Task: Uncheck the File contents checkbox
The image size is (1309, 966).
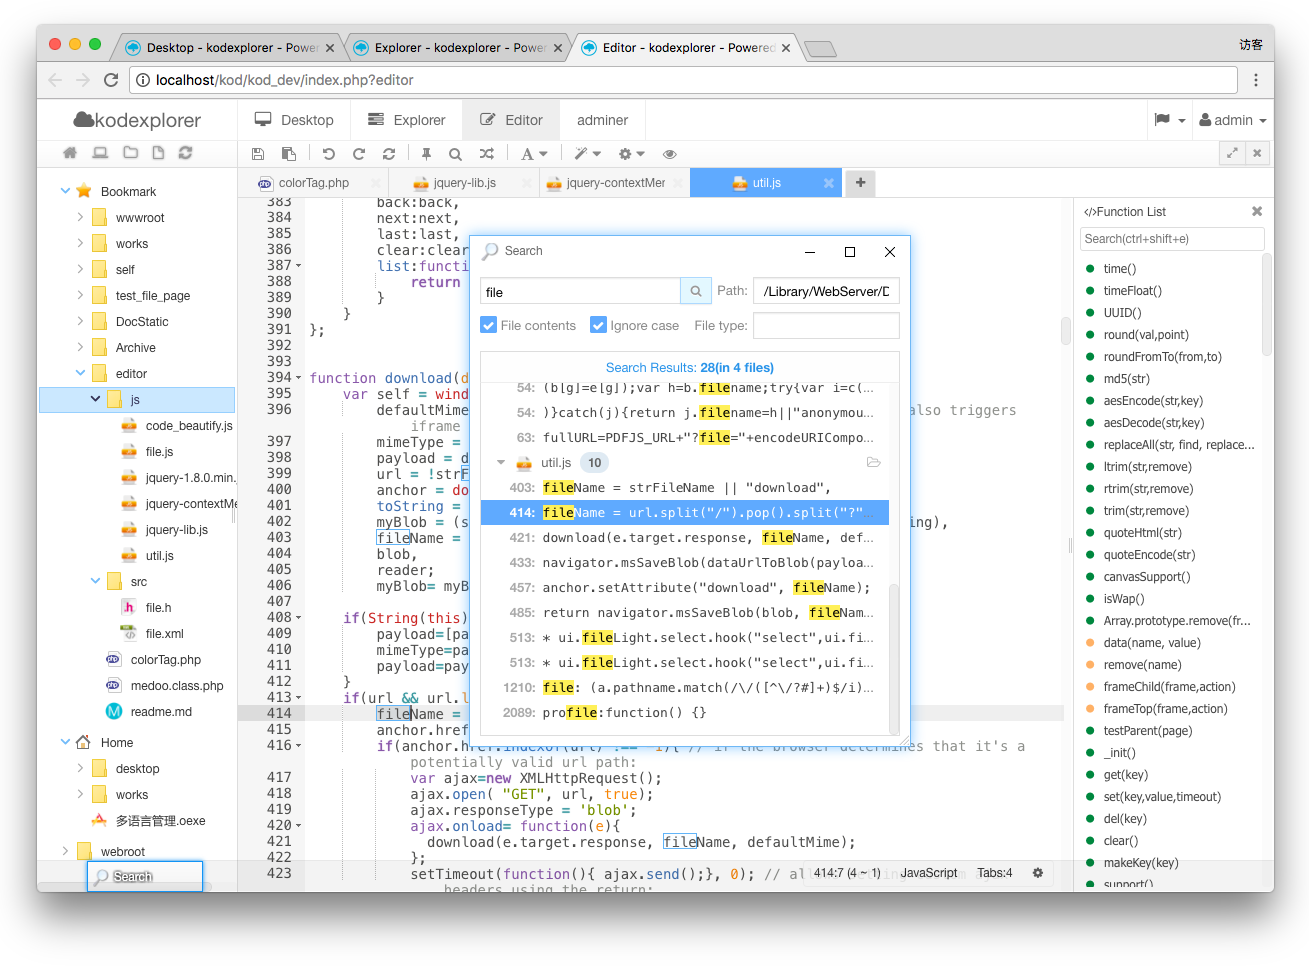Action: pyautogui.click(x=489, y=325)
